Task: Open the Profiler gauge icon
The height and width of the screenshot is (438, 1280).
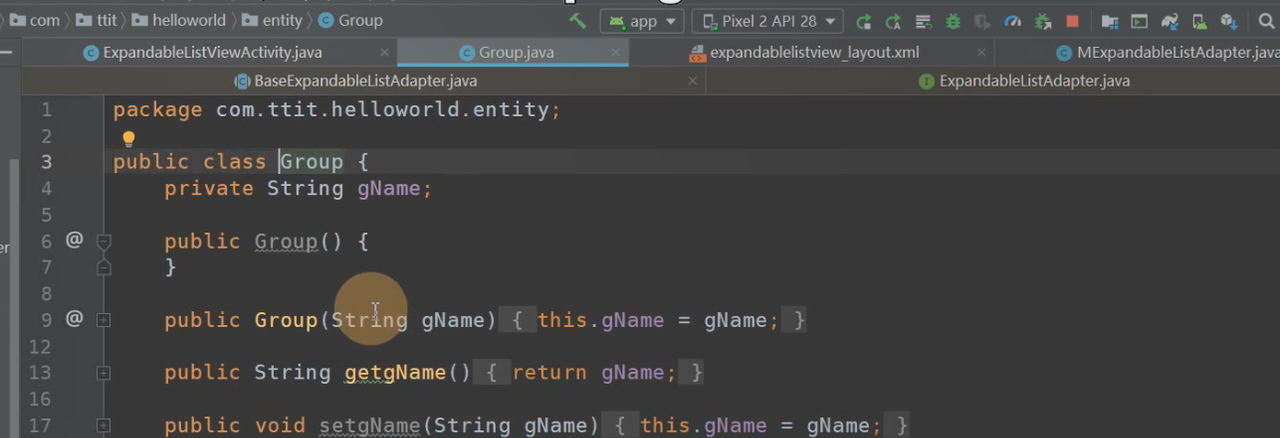Action: click(x=1013, y=21)
